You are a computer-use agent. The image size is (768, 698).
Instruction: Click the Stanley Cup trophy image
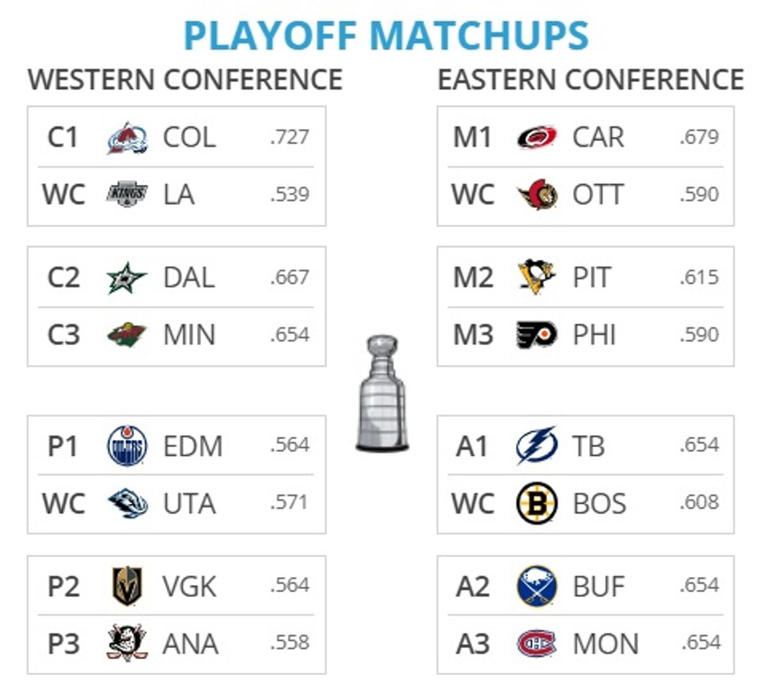pos(382,394)
